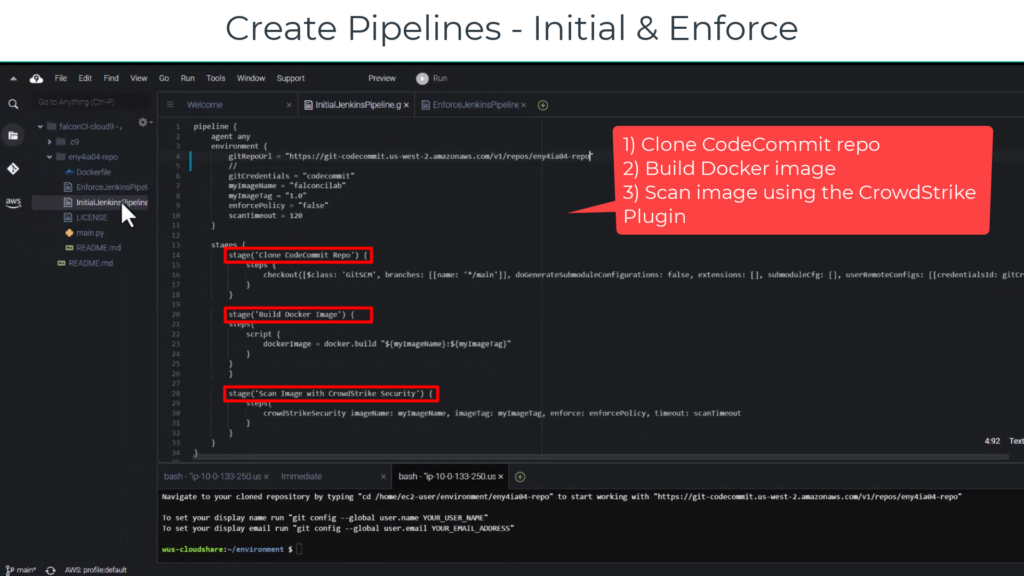The image size is (1024, 576).
Task: Open the Window menu
Action: point(251,78)
